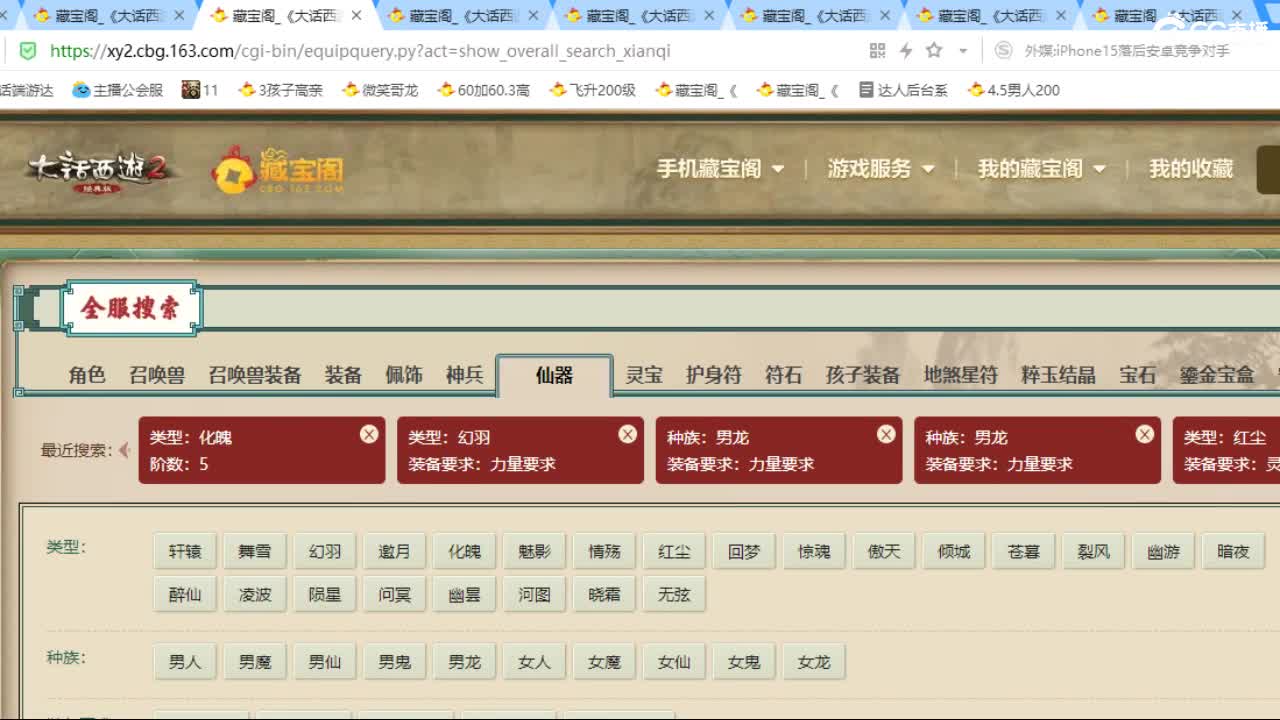The image size is (1280, 720).
Task: Remove recent search 类型:化魄 阶数:5
Action: click(369, 434)
